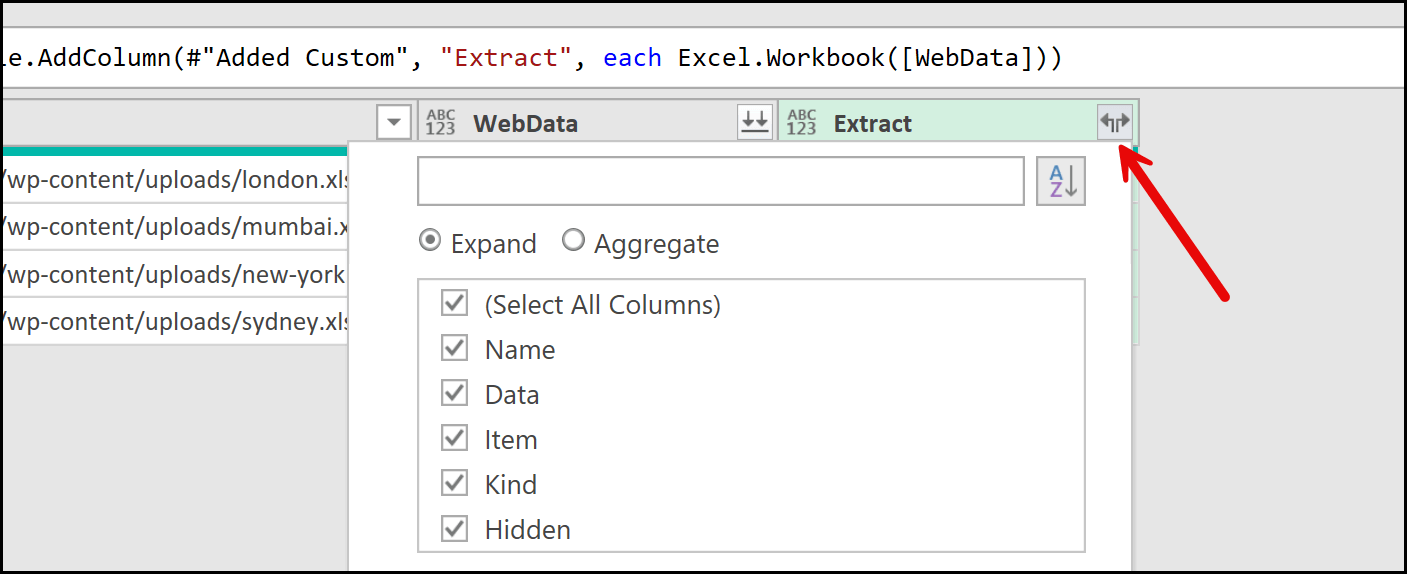Click the column search input field
Screen dimensions: 1407x574
pyautogui.click(x=720, y=181)
